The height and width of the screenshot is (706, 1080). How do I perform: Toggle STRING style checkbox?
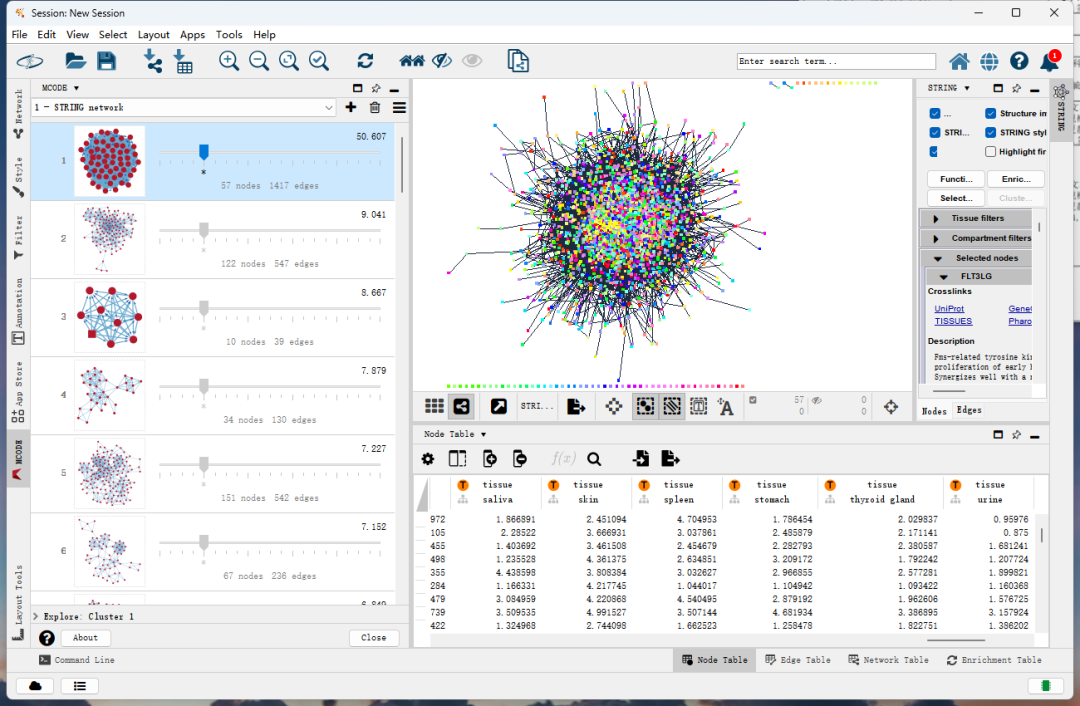tap(990, 132)
